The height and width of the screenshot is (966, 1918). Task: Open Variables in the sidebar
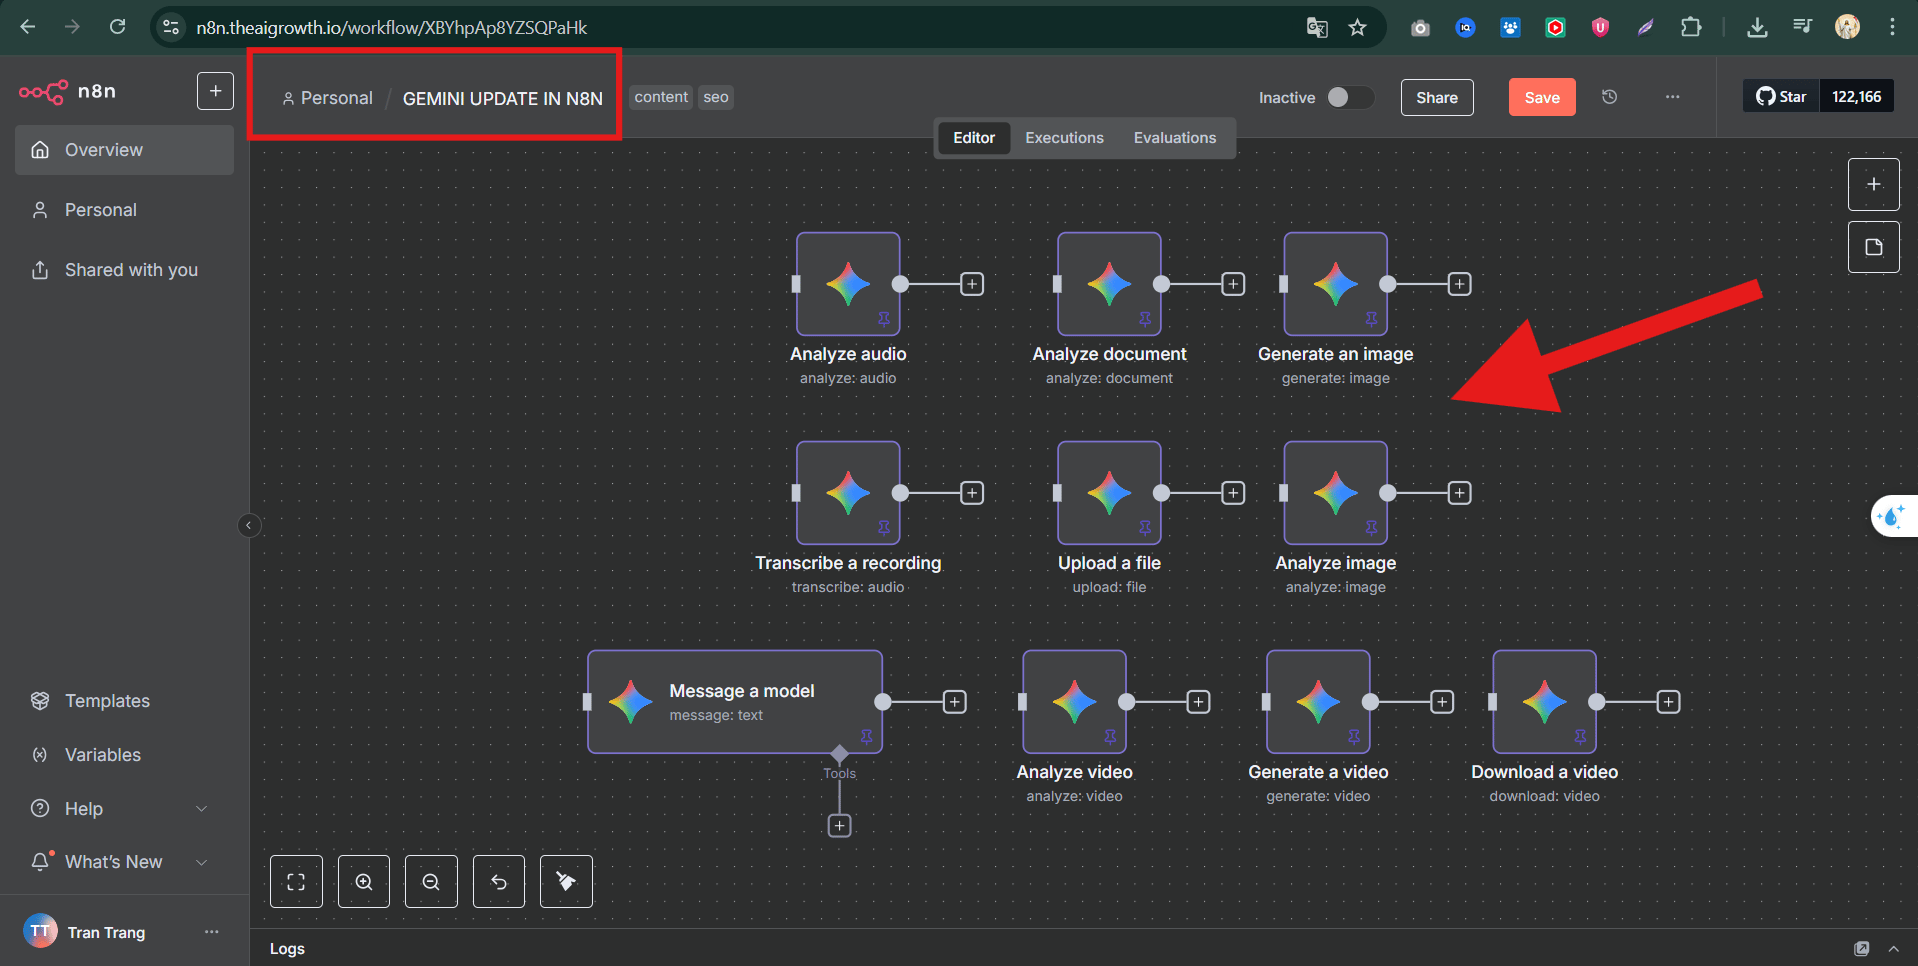(124, 755)
